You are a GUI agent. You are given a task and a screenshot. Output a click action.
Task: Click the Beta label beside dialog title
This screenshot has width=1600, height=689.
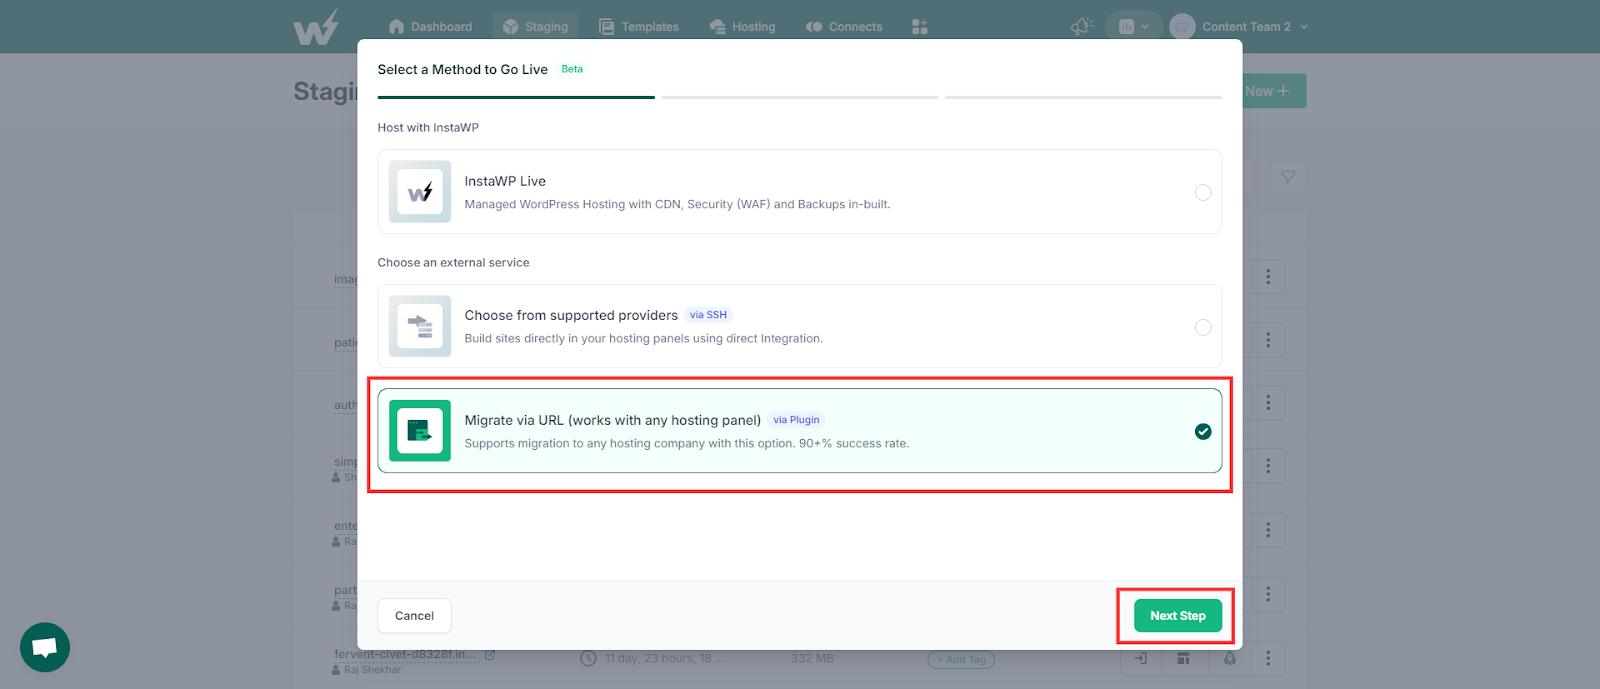click(572, 69)
